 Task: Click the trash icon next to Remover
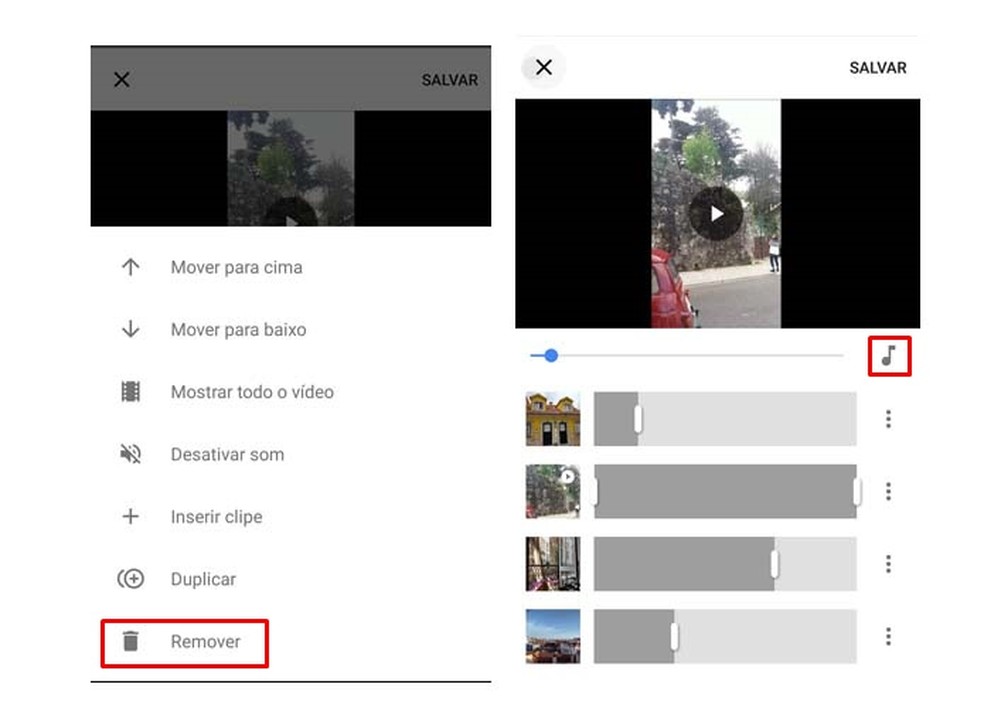click(x=130, y=642)
